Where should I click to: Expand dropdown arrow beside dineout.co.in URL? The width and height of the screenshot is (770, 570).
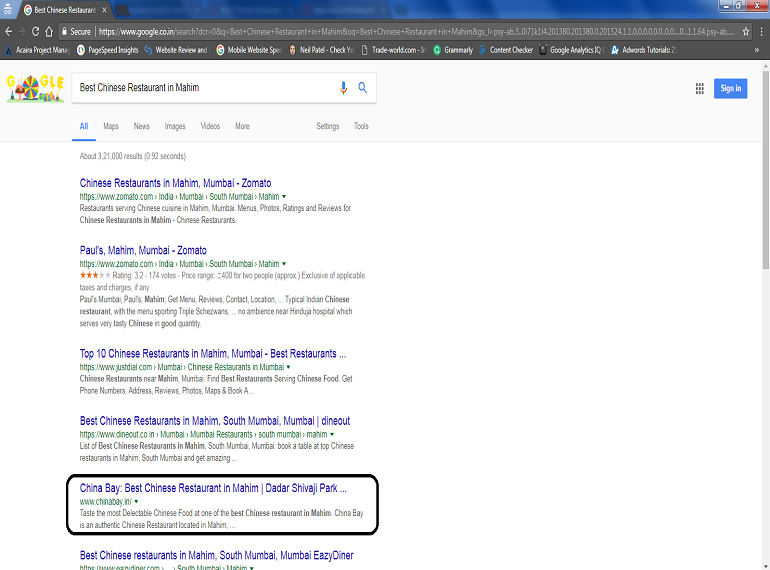(x=332, y=434)
